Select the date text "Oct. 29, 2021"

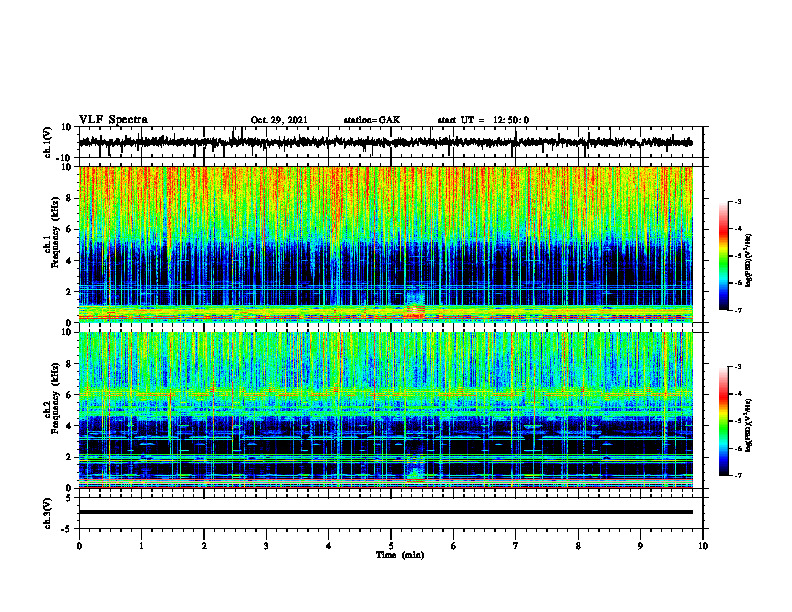pyautogui.click(x=279, y=120)
